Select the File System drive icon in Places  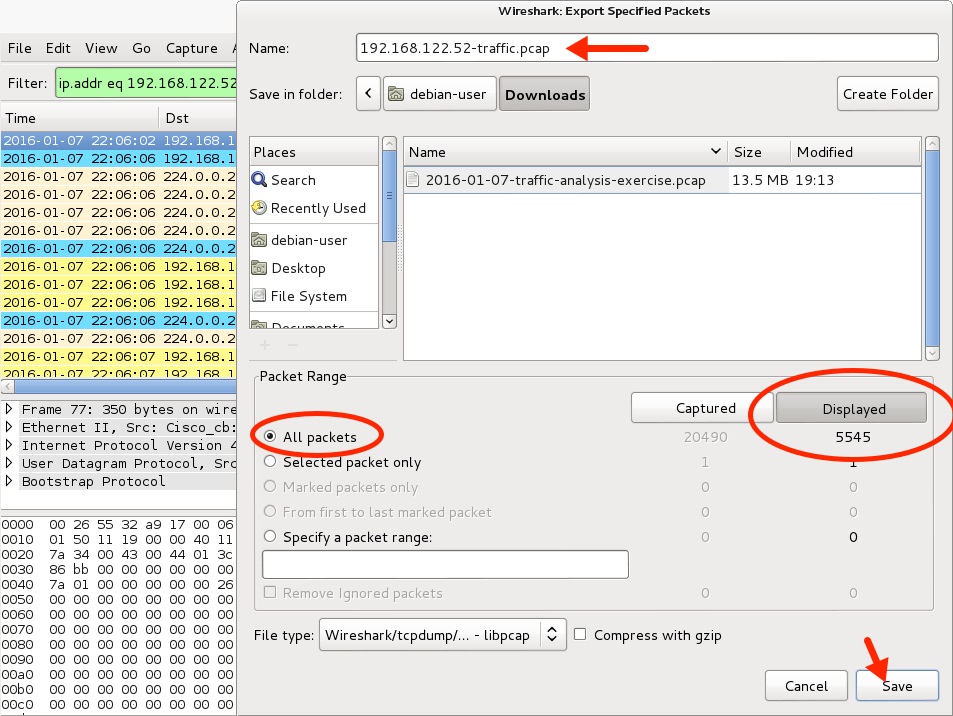tap(259, 296)
